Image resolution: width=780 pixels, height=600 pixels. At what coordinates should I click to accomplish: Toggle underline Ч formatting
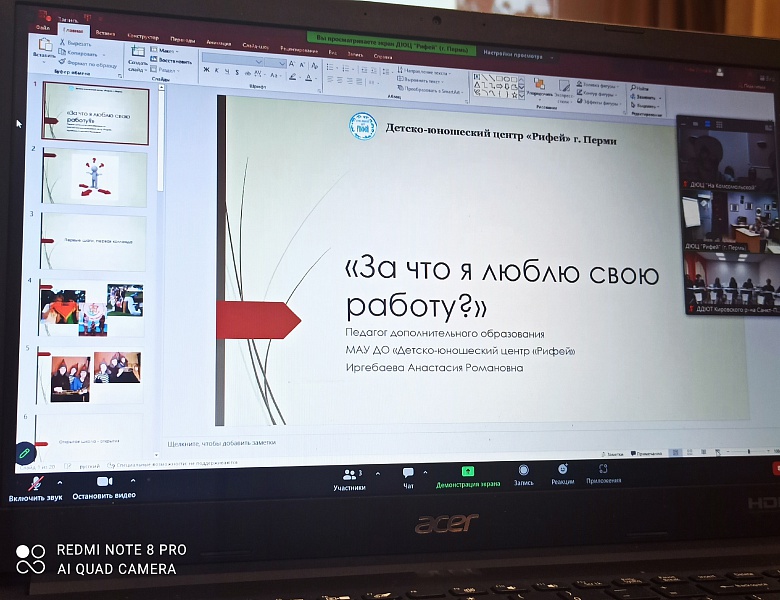(x=227, y=72)
